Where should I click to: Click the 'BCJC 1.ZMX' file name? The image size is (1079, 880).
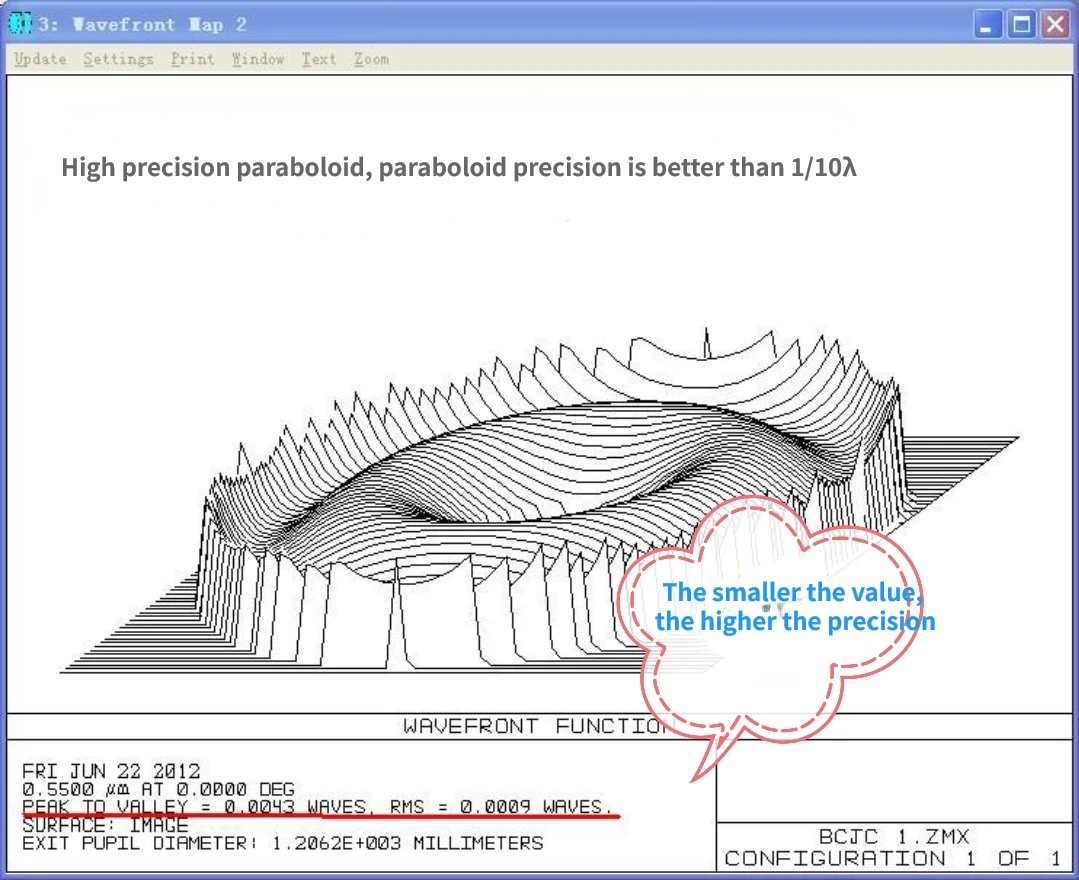[x=893, y=837]
